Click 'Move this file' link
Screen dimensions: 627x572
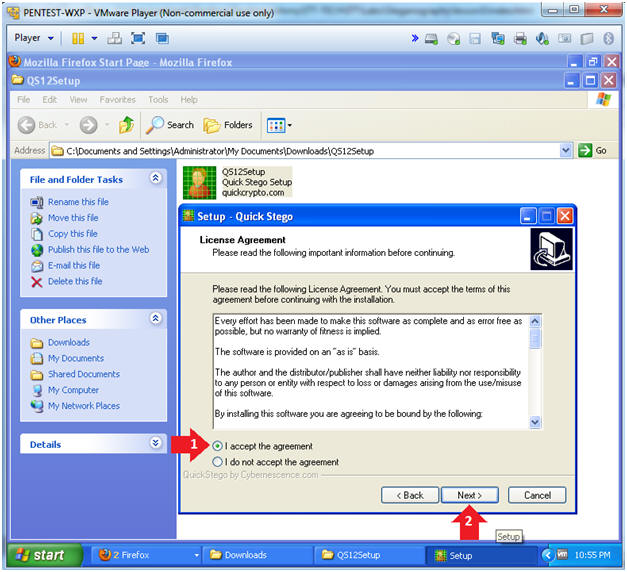73,218
